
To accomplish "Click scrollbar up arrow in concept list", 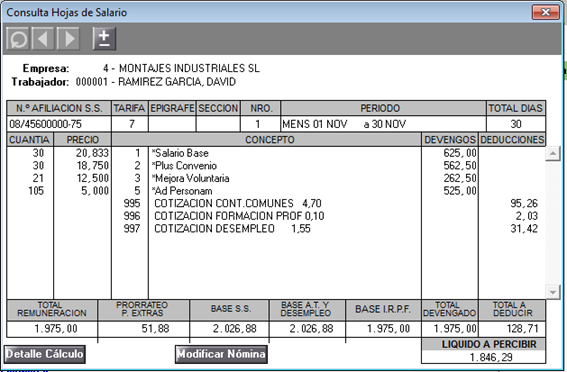I will click(553, 154).
